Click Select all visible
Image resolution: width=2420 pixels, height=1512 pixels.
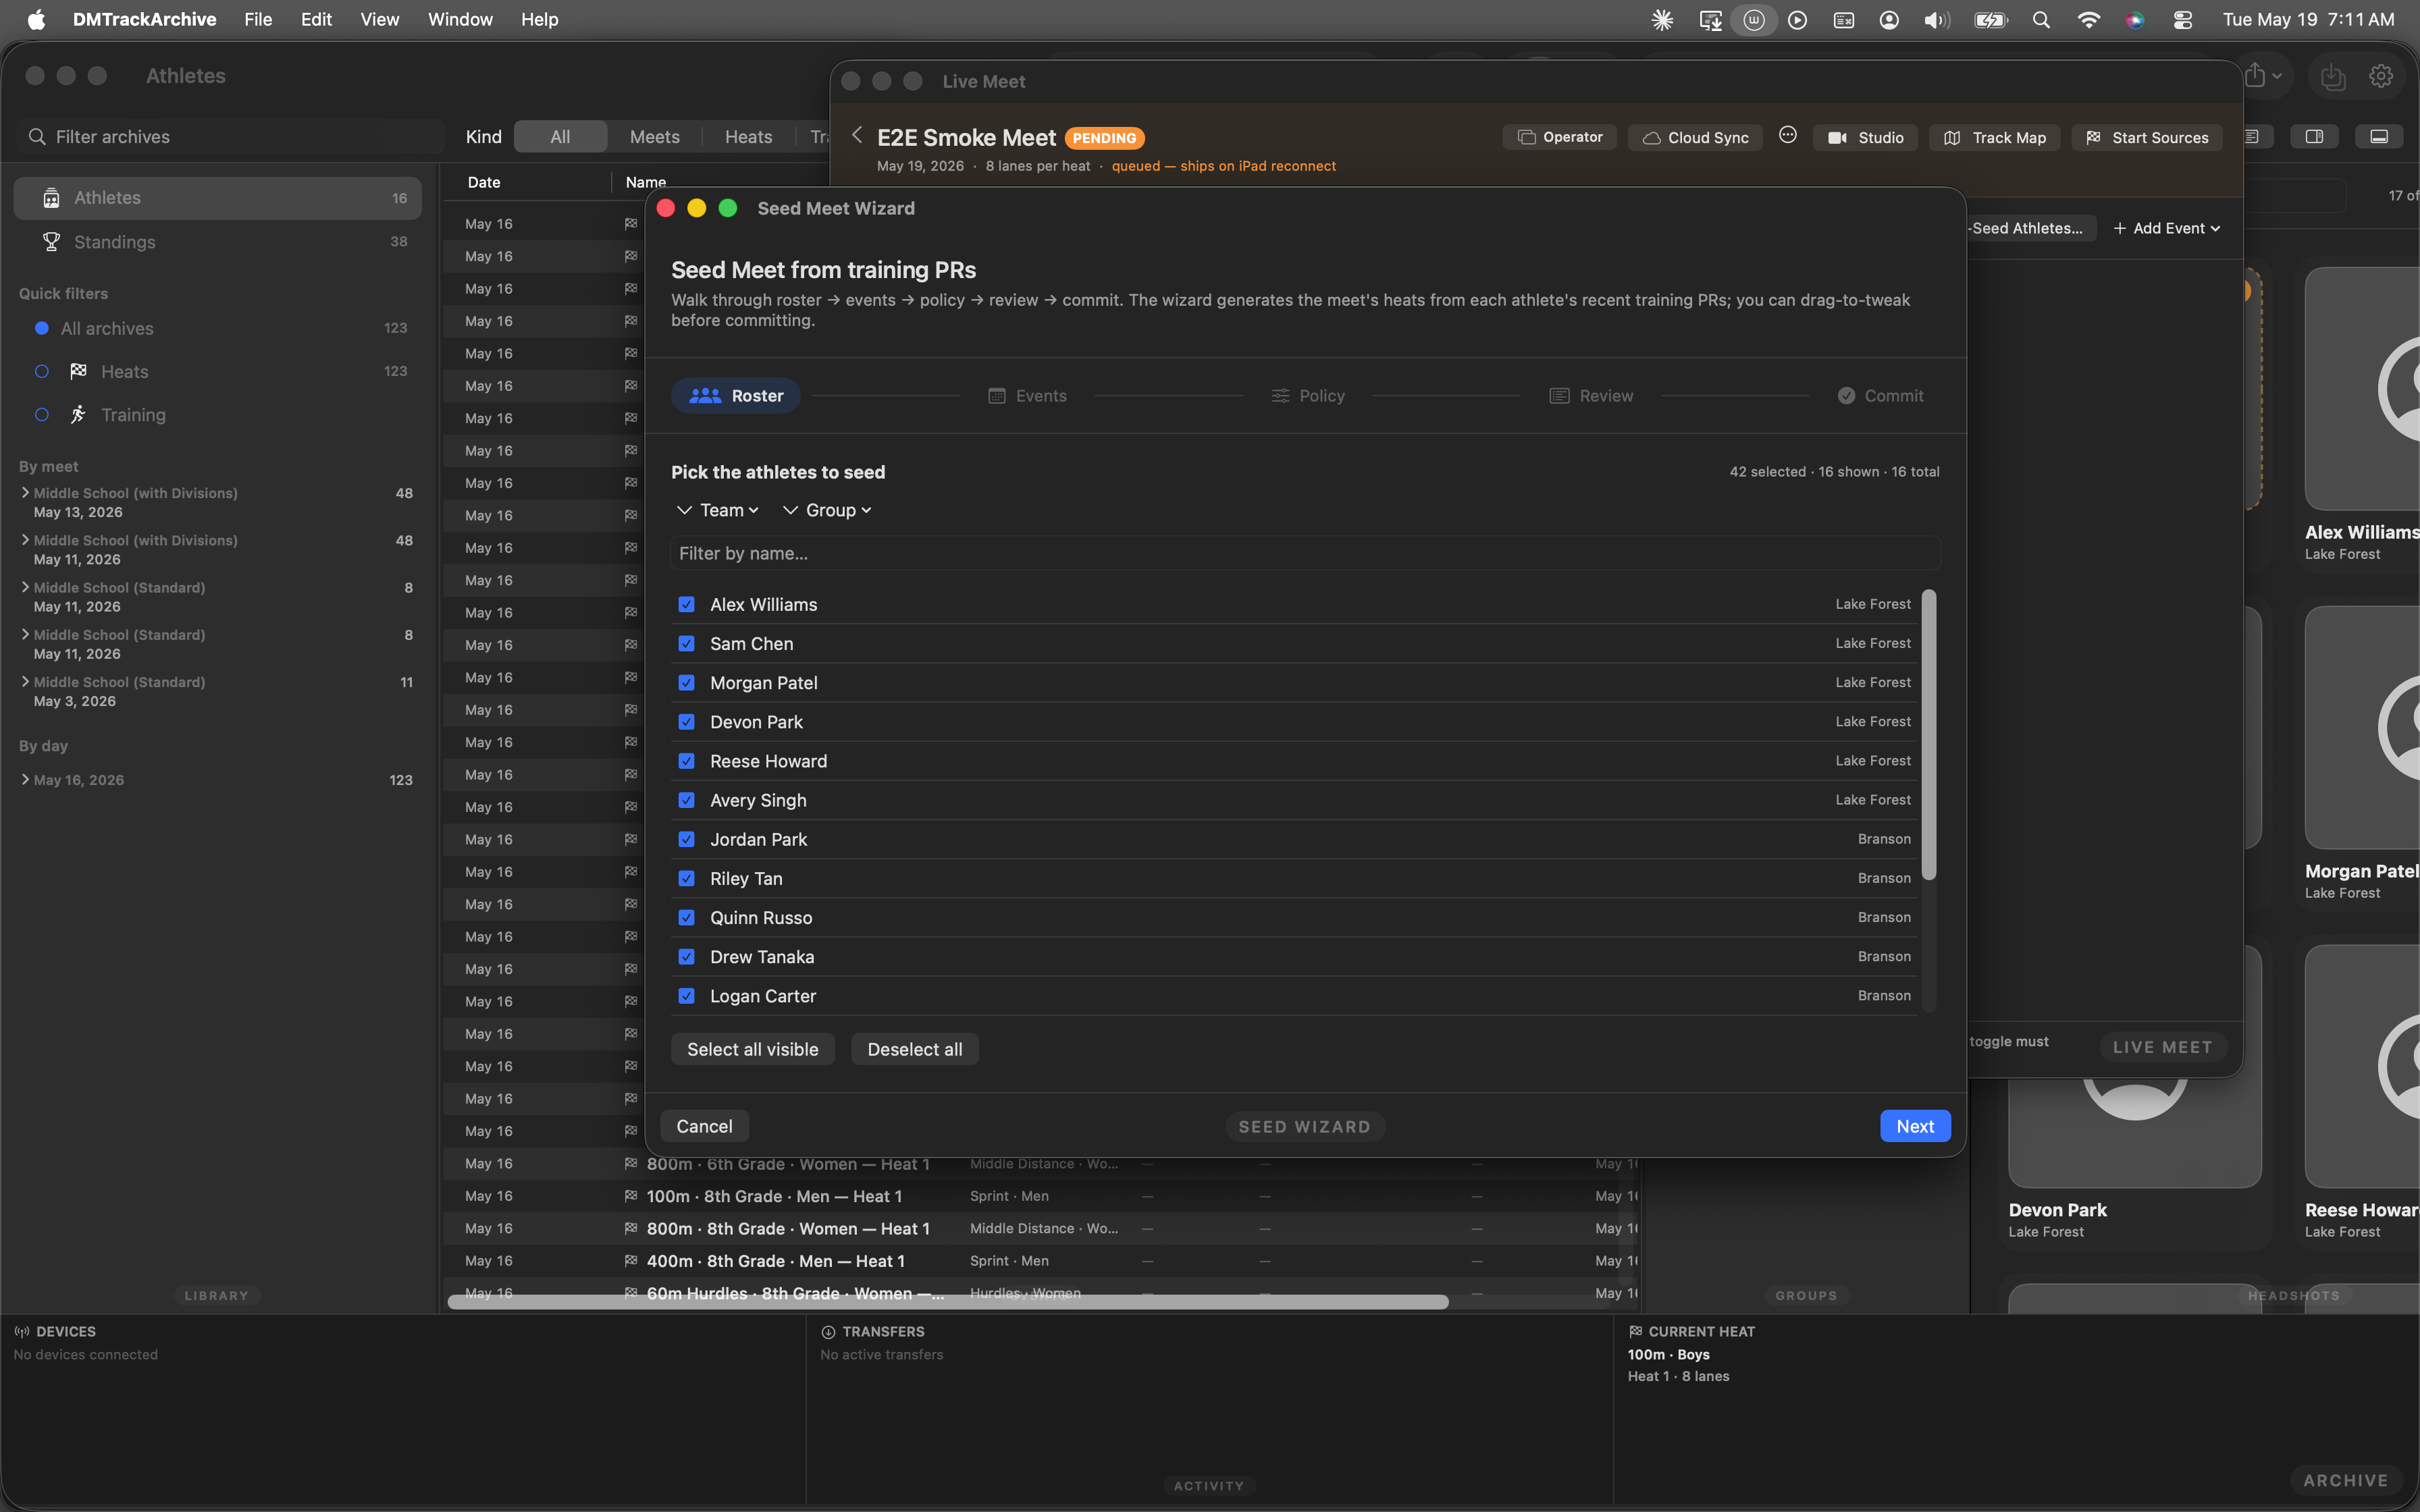pos(753,1049)
